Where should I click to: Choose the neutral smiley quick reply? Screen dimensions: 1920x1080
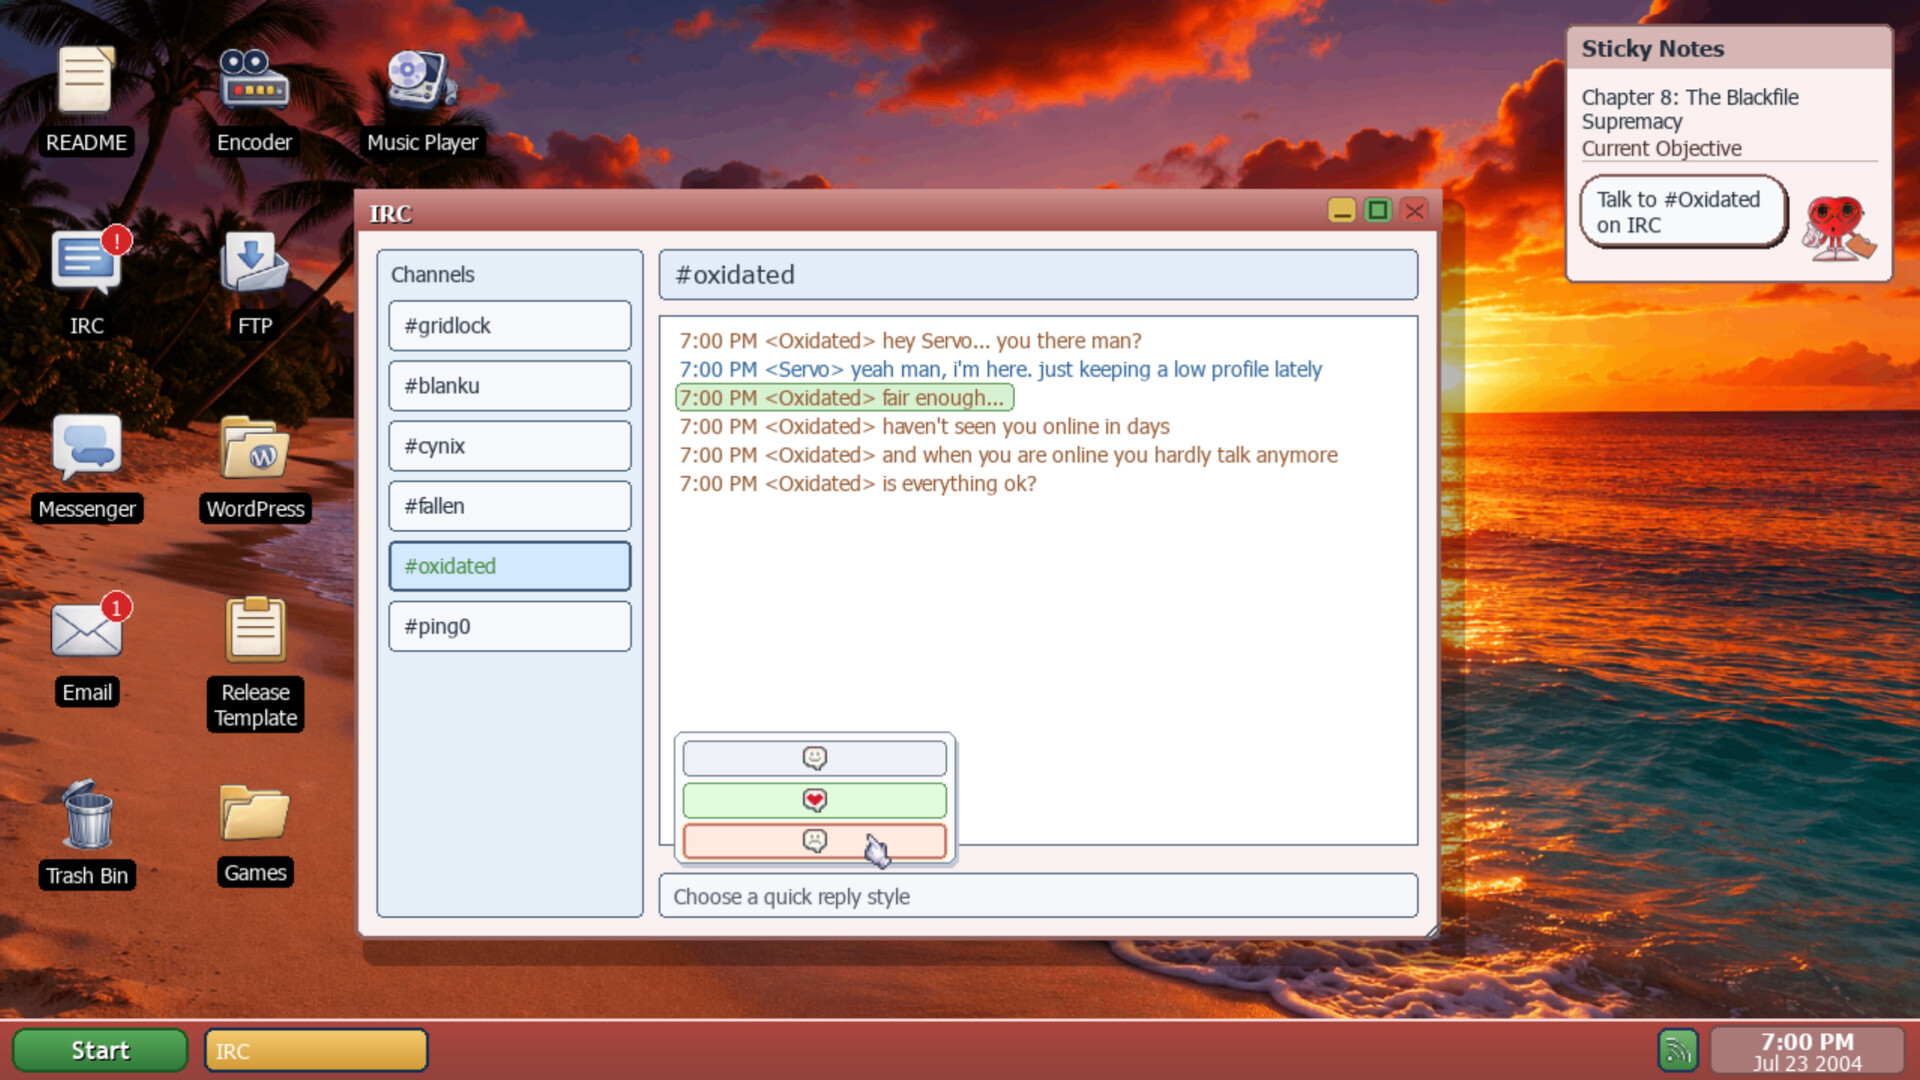814,758
